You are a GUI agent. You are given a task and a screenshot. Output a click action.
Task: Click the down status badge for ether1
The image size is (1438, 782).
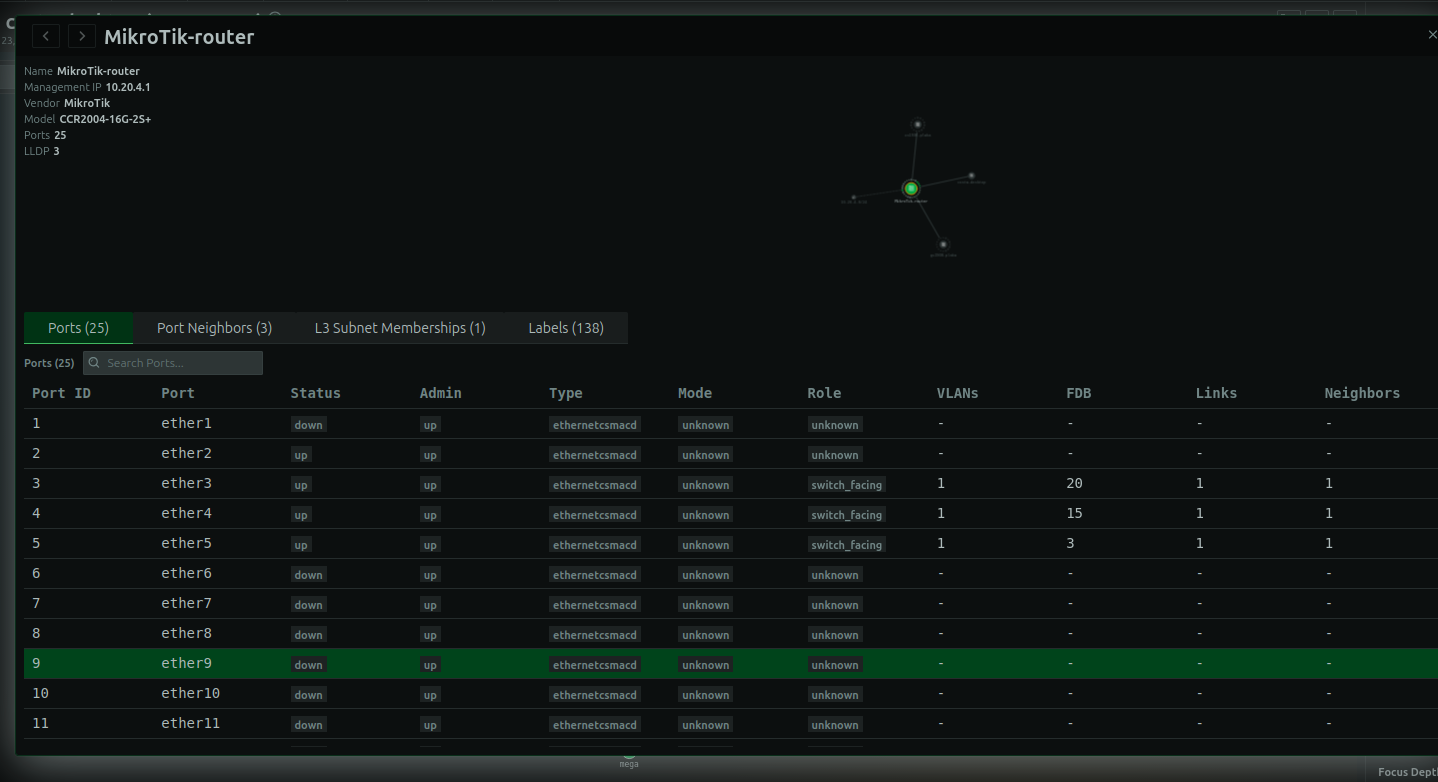[308, 425]
